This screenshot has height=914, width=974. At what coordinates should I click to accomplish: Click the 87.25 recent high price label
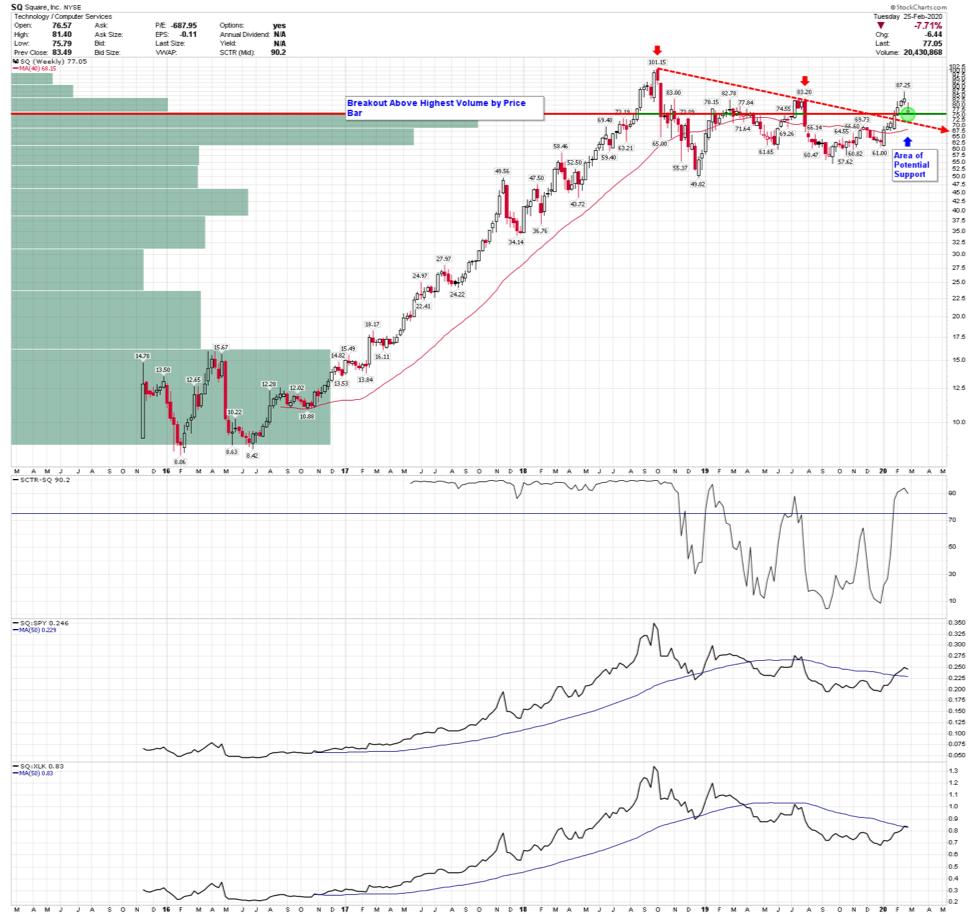[902, 85]
